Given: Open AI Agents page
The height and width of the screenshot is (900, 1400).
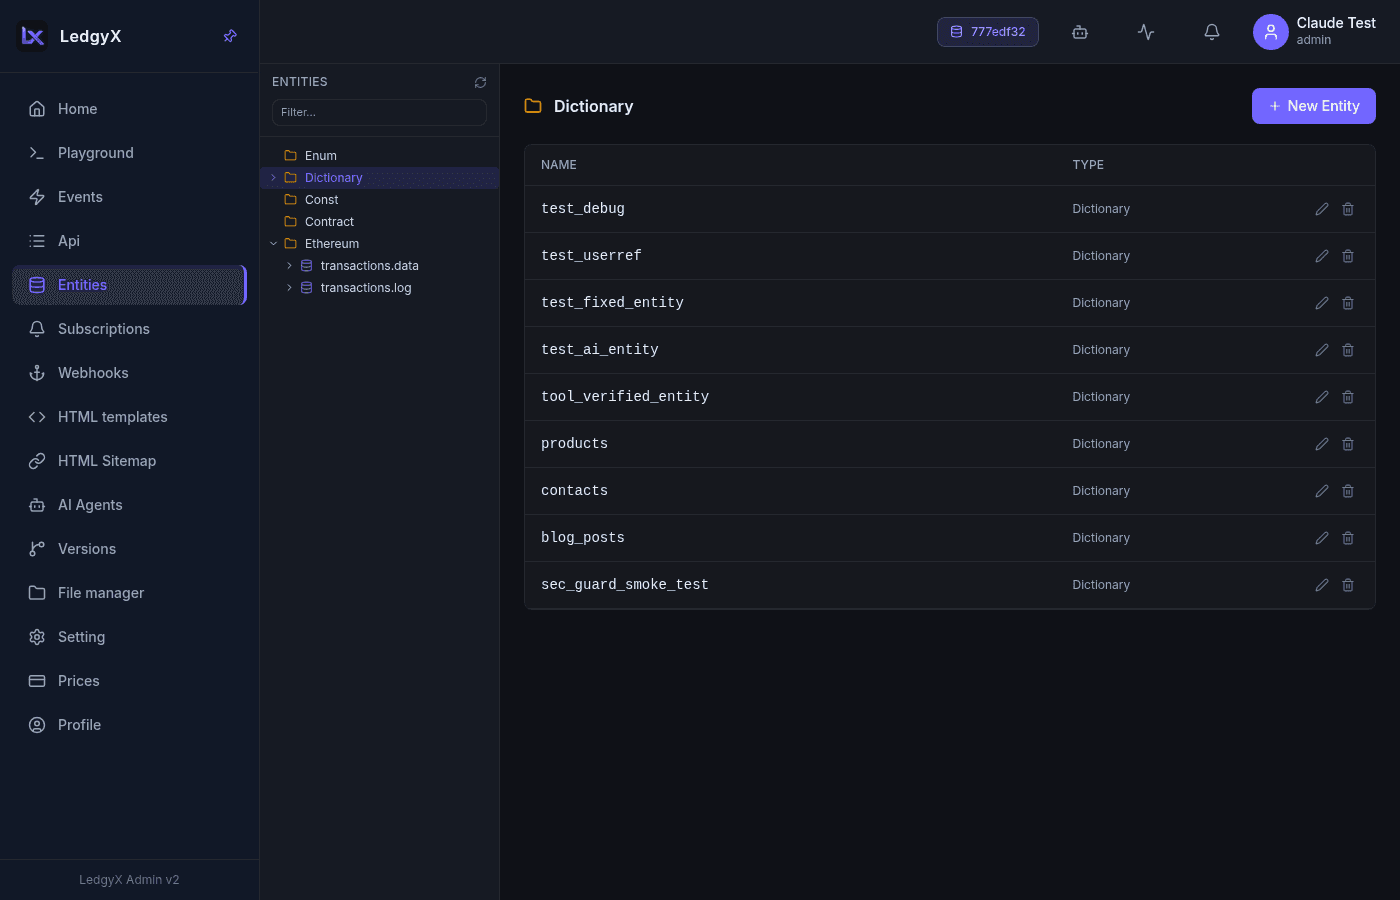Looking at the screenshot, I should pos(129,505).
